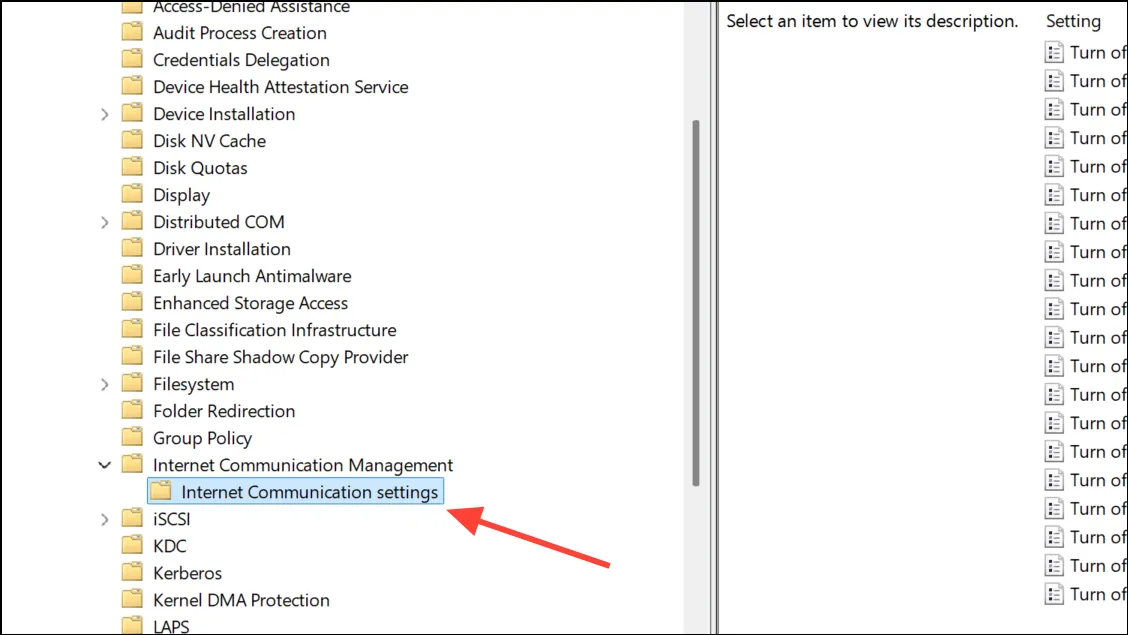The width and height of the screenshot is (1128, 635).
Task: Click the Kerberos folder icon
Action: click(x=132, y=572)
